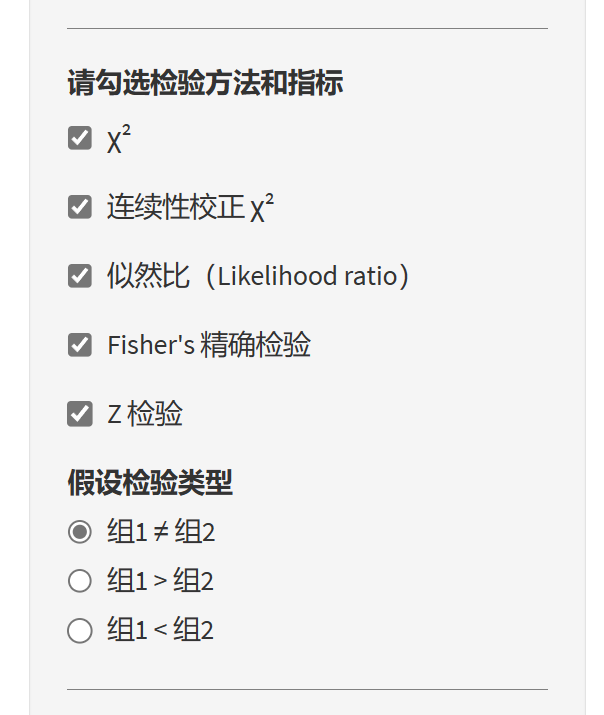Click the divider line above 请勾选检验方法和指标
Image resolution: width=604 pixels, height=715 pixels.
click(x=307, y=28)
